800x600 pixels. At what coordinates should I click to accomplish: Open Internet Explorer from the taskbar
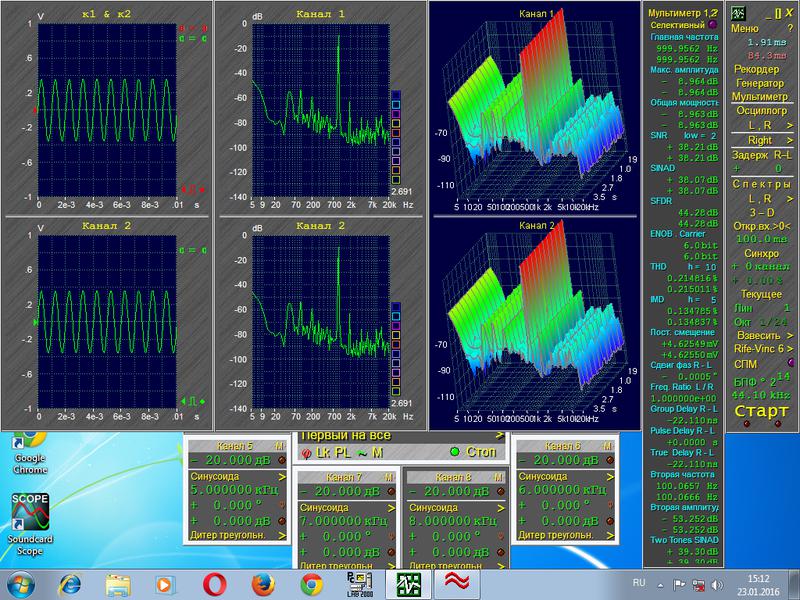(x=70, y=585)
